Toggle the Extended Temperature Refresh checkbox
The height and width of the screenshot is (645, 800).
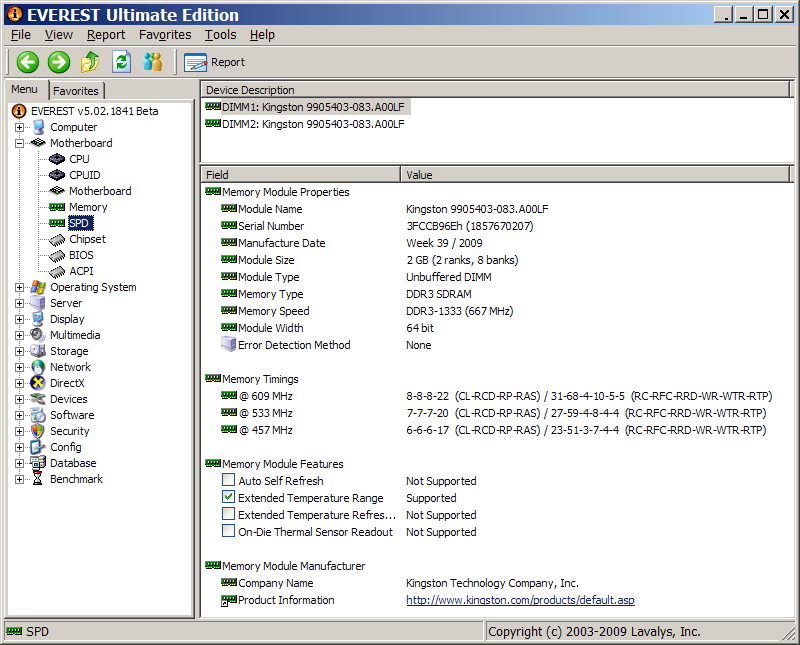click(229, 514)
